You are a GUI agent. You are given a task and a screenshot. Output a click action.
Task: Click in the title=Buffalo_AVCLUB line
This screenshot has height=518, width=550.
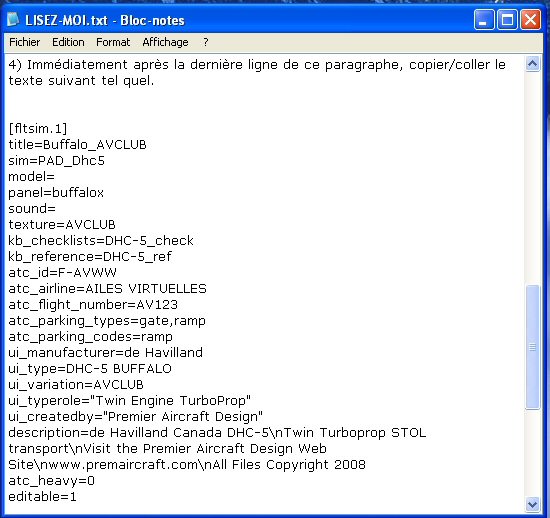[x=78, y=144]
